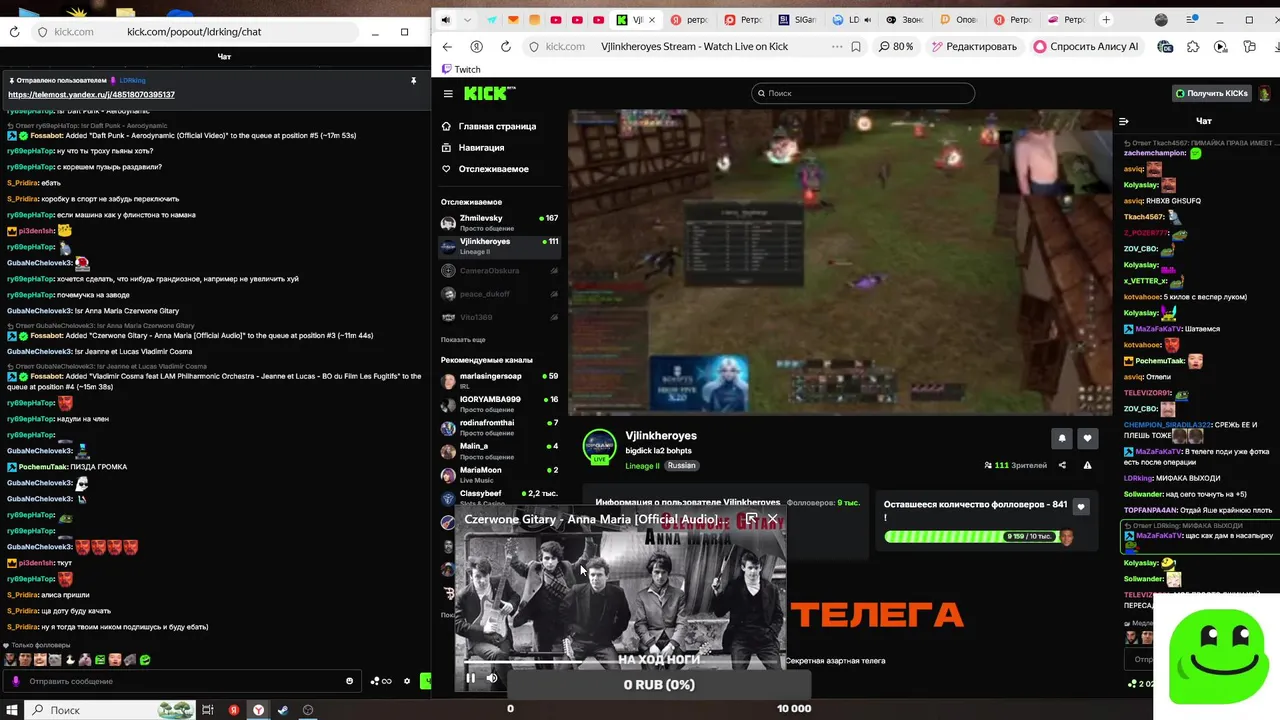Open Steam from the taskbar
Viewport: 1280px width, 720px height.
pos(283,710)
